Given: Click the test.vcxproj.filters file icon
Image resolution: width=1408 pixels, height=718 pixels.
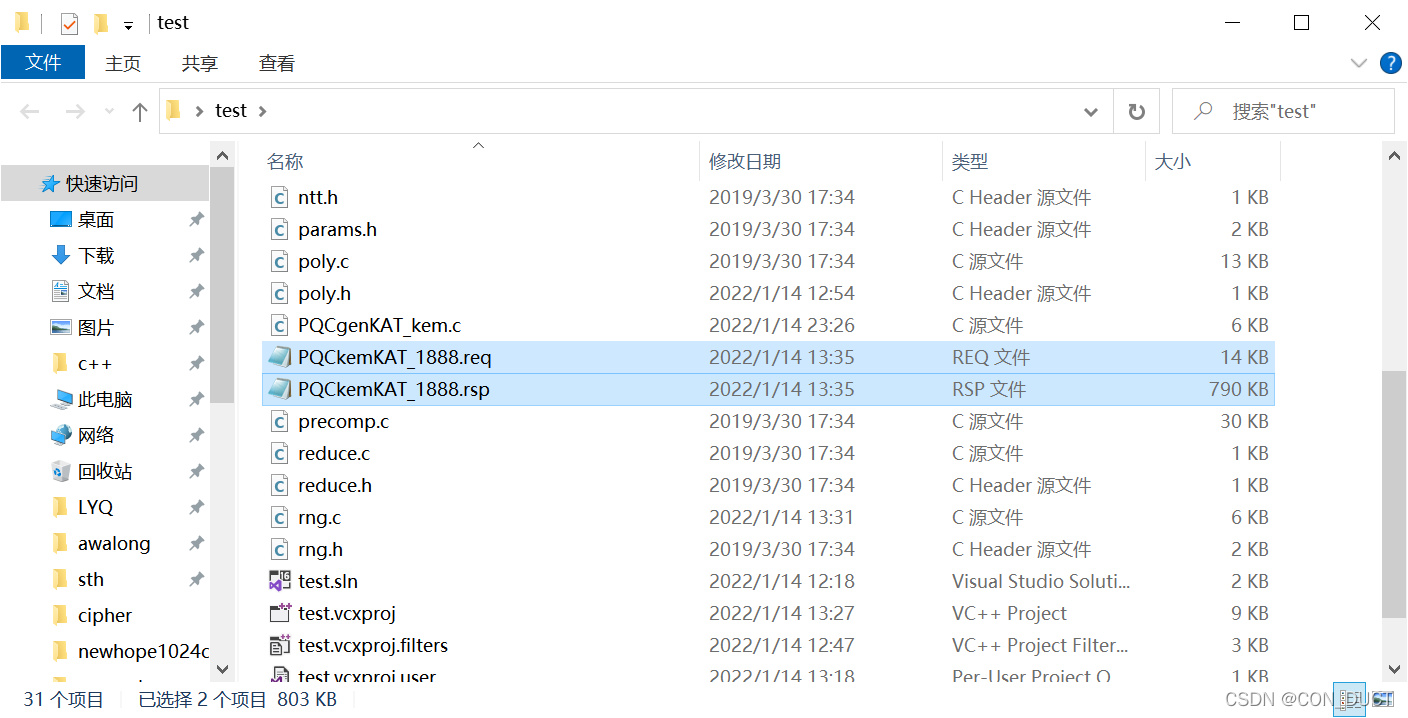Looking at the screenshot, I should click(x=280, y=645).
